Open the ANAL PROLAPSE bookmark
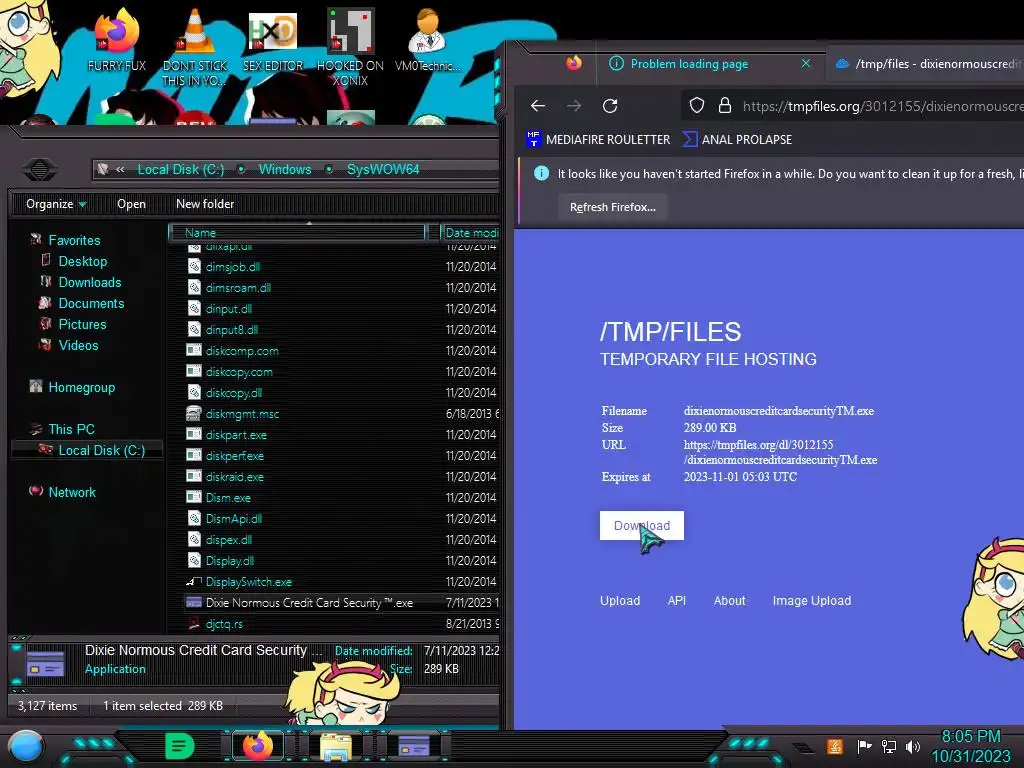Viewport: 1024px width, 768px height. click(x=737, y=139)
